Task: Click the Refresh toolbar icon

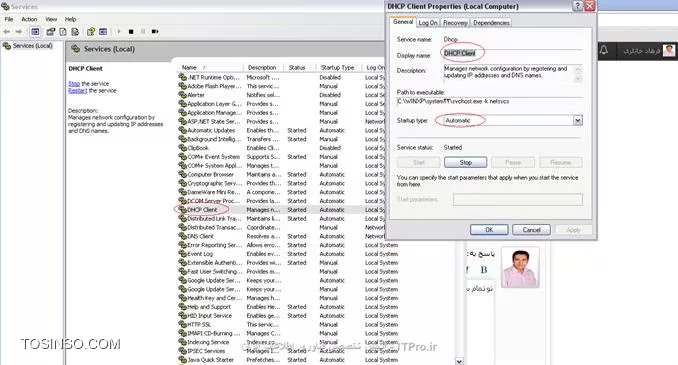Action: tap(63, 32)
